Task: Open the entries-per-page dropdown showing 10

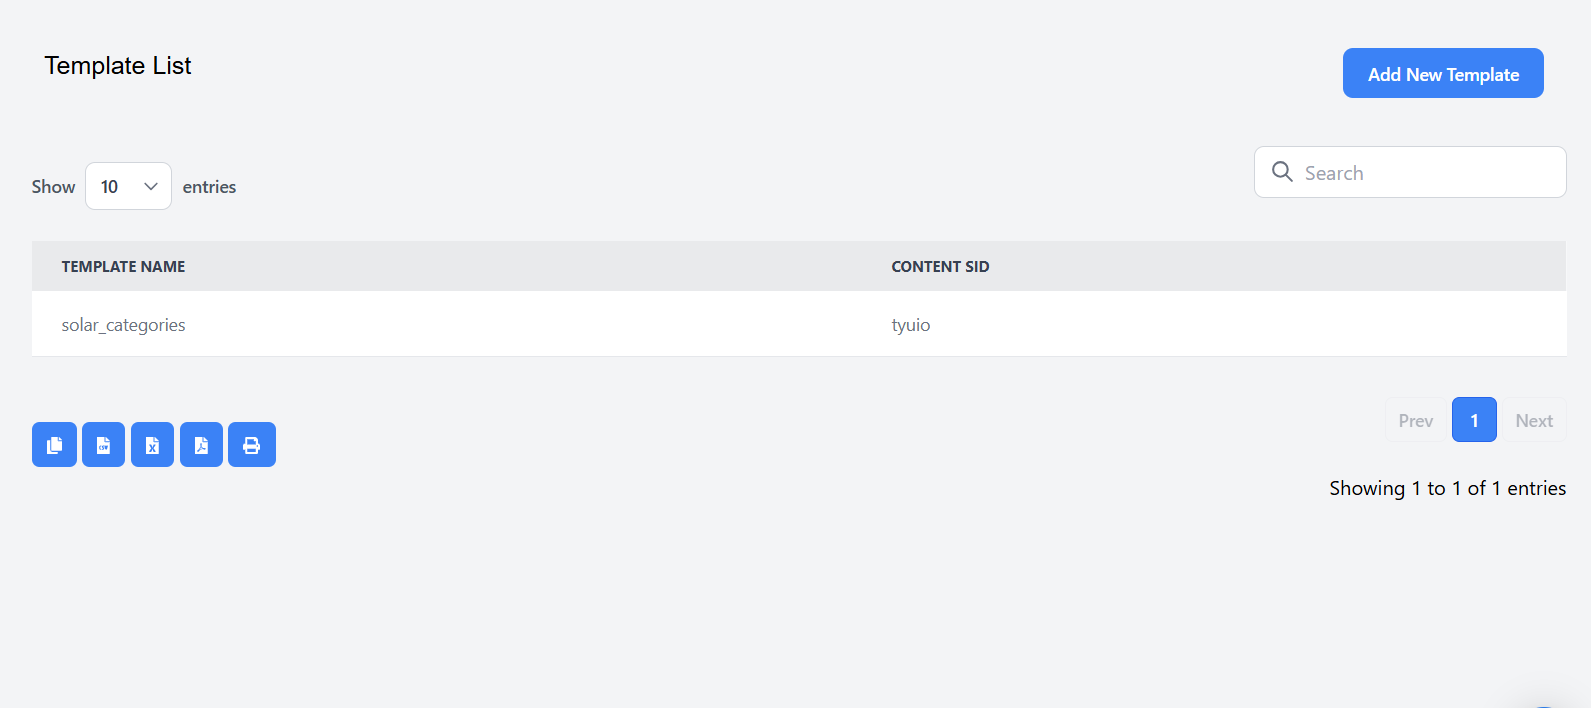Action: pyautogui.click(x=128, y=186)
